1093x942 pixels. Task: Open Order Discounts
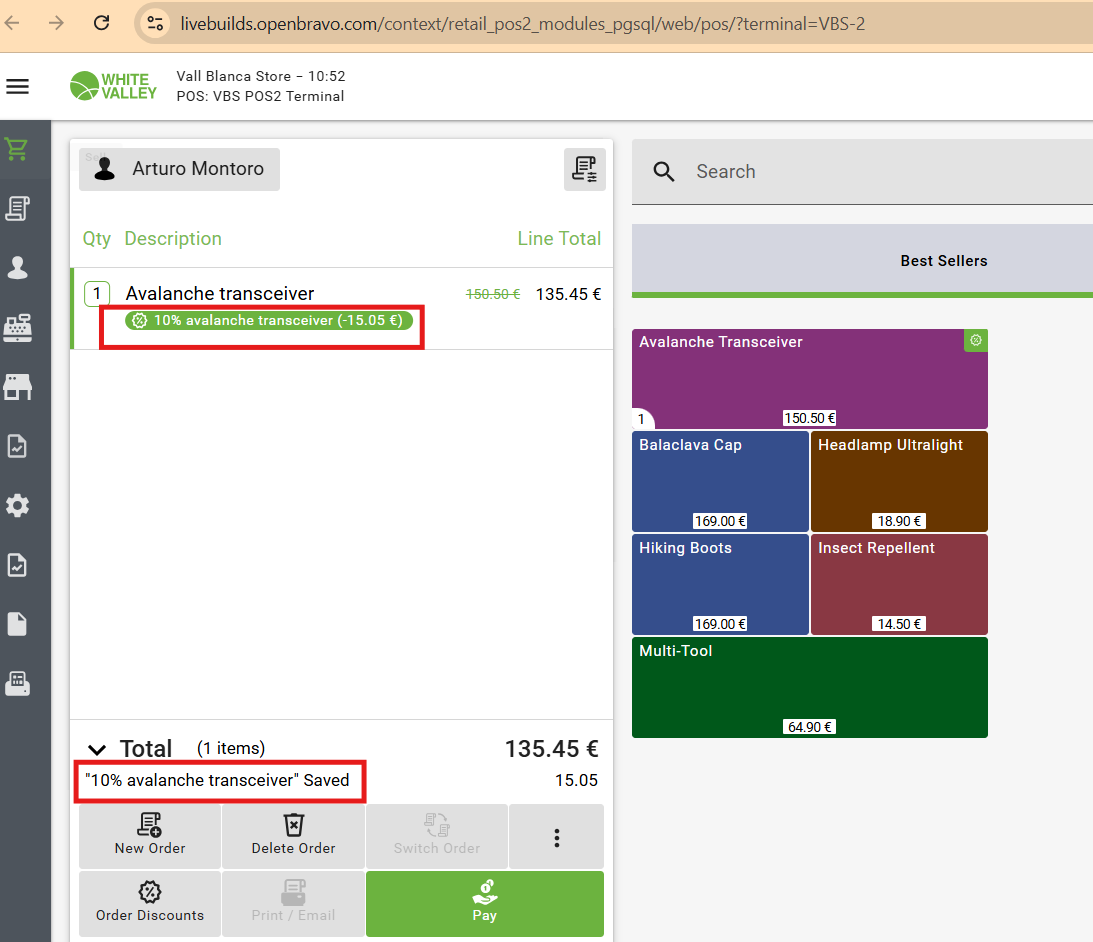pyautogui.click(x=150, y=903)
